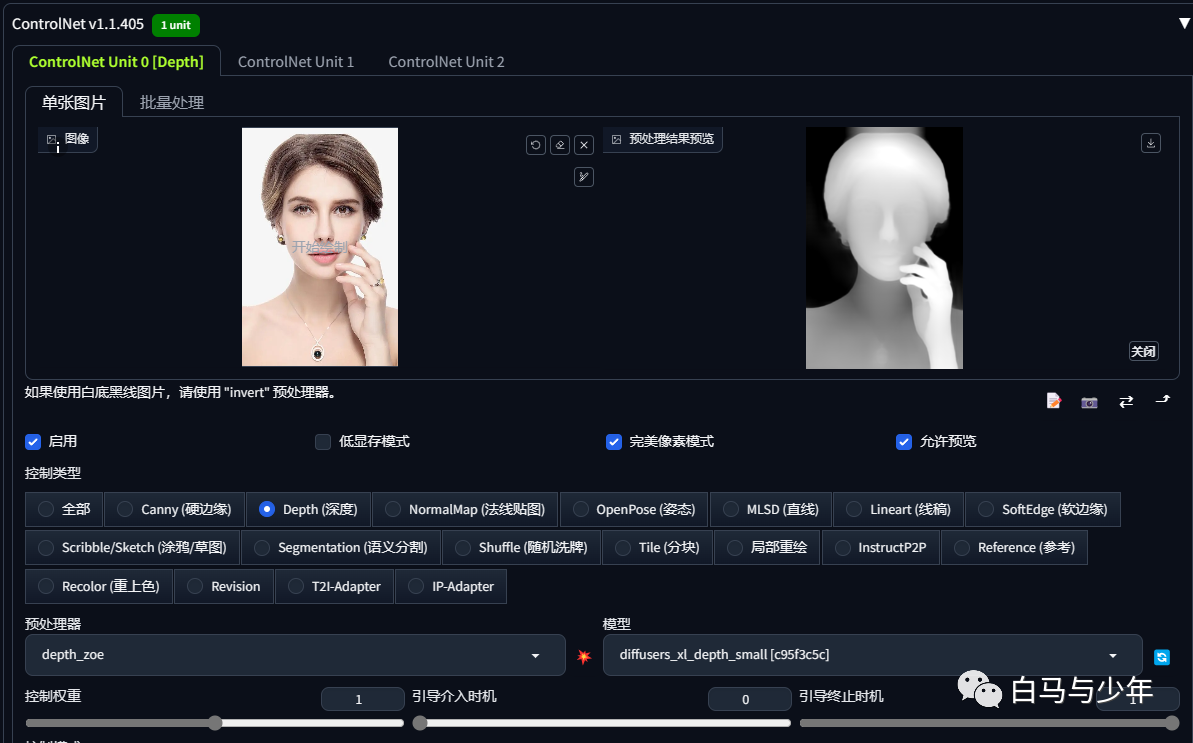The height and width of the screenshot is (743, 1193).
Task: Switch to the ControlNet Unit 1 tab
Action: 296,62
